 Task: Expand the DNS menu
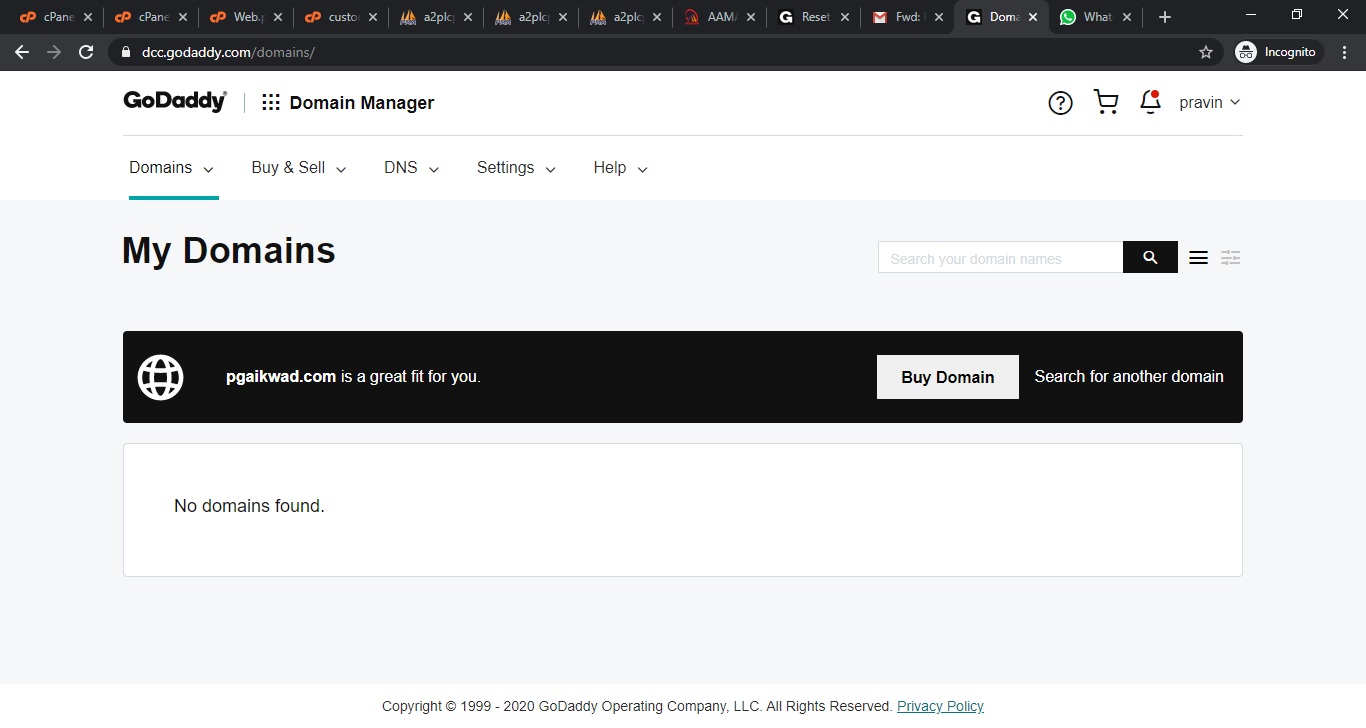pos(411,168)
